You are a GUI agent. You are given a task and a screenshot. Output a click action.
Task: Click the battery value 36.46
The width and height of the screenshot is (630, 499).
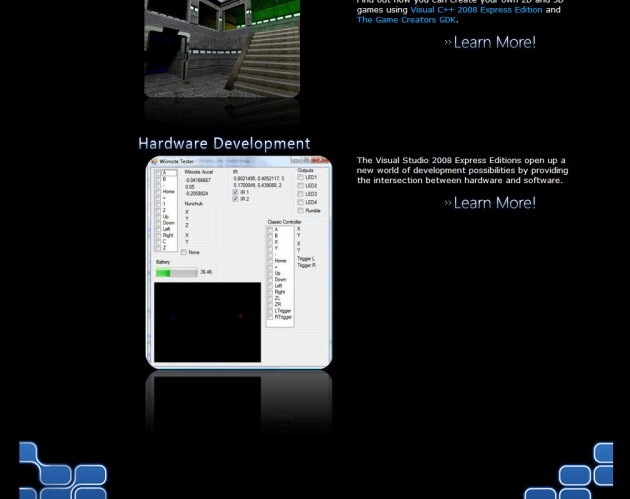coord(206,272)
